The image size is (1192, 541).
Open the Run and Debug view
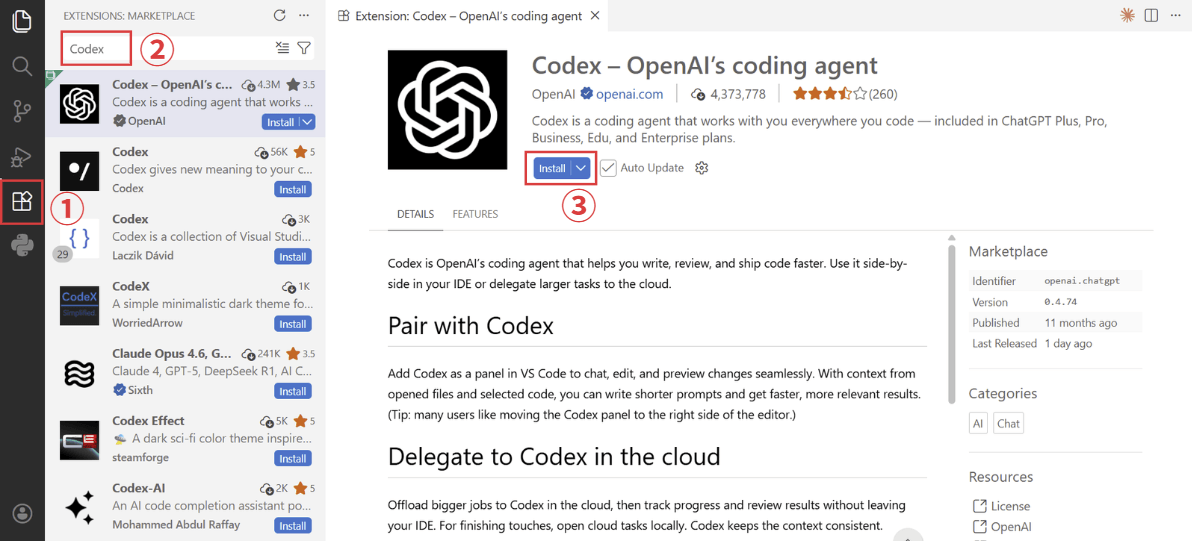click(22, 156)
